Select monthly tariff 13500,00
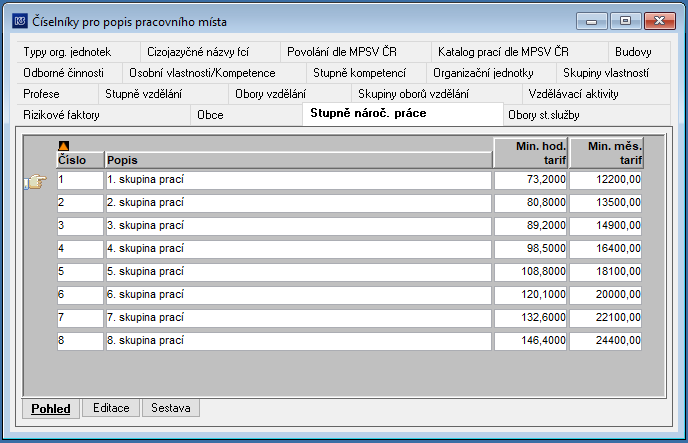 pos(606,203)
